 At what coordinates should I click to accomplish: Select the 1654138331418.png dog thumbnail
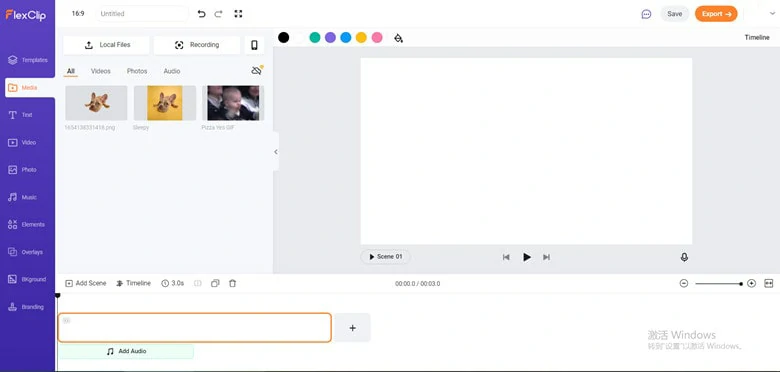(x=96, y=103)
